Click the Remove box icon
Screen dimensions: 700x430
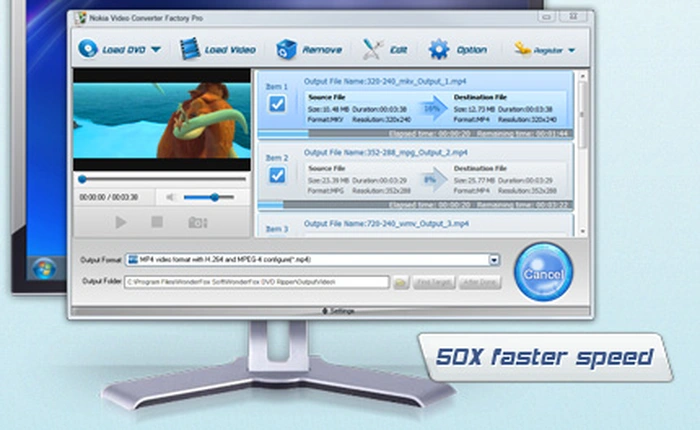click(286, 49)
